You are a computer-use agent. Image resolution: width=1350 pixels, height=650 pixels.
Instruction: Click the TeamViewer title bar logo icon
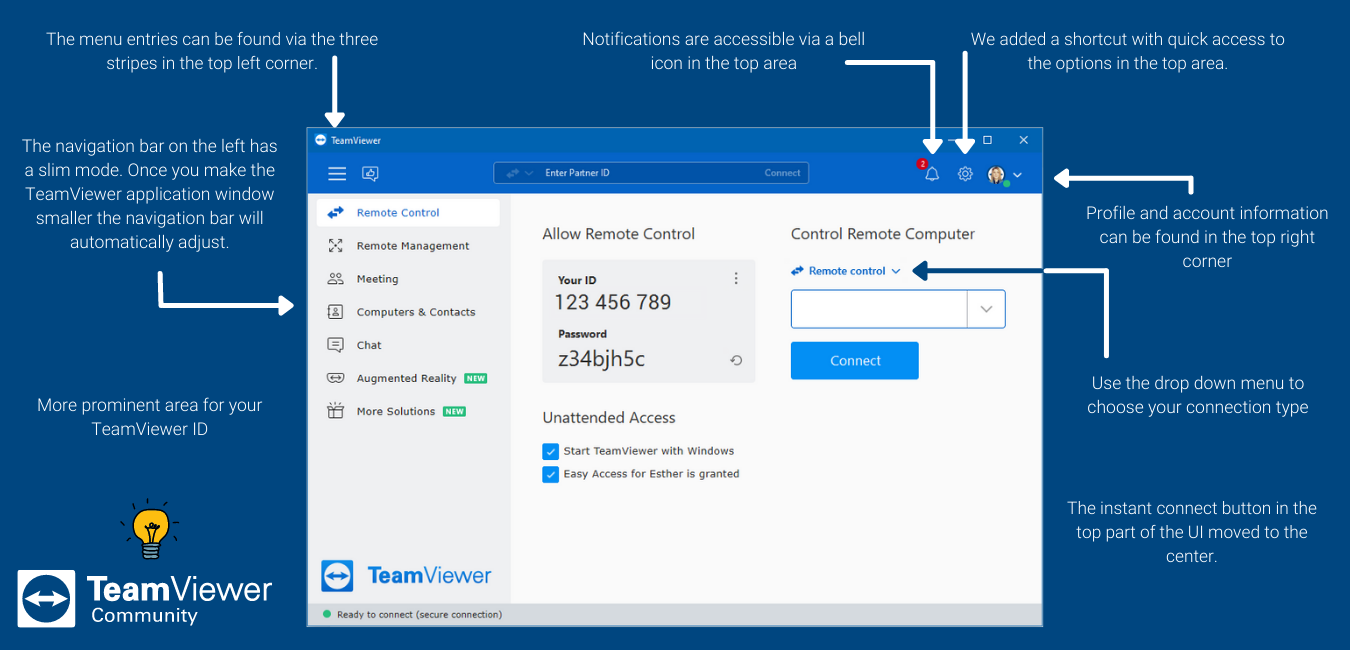[321, 140]
